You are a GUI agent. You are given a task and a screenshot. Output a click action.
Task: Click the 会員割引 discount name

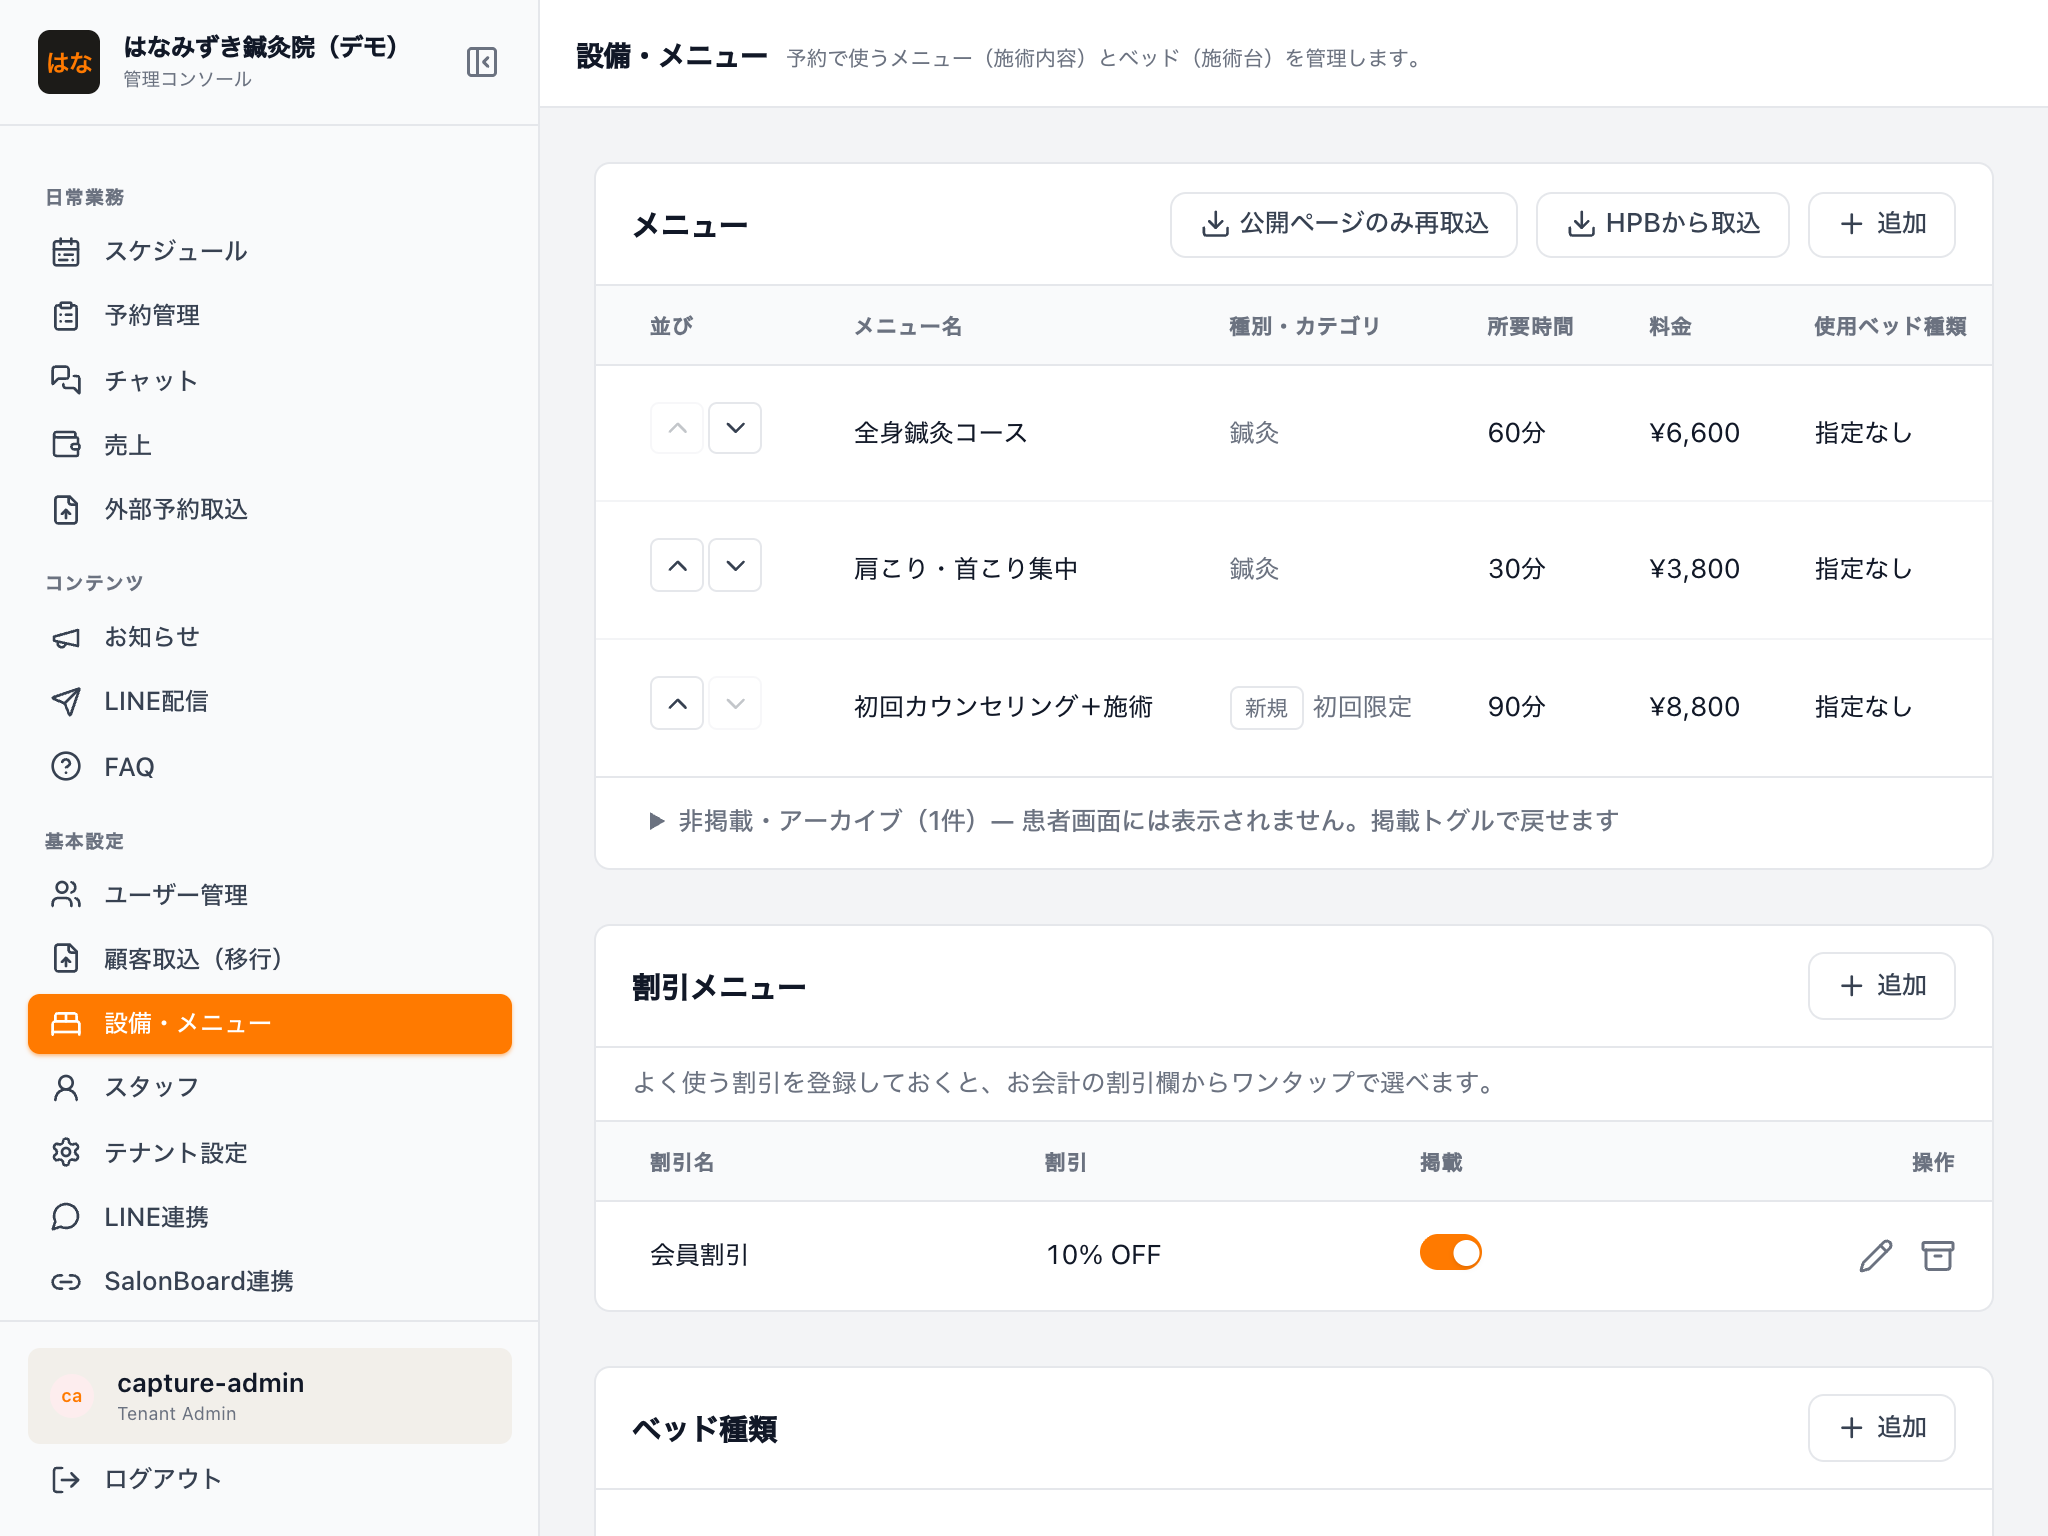point(699,1255)
